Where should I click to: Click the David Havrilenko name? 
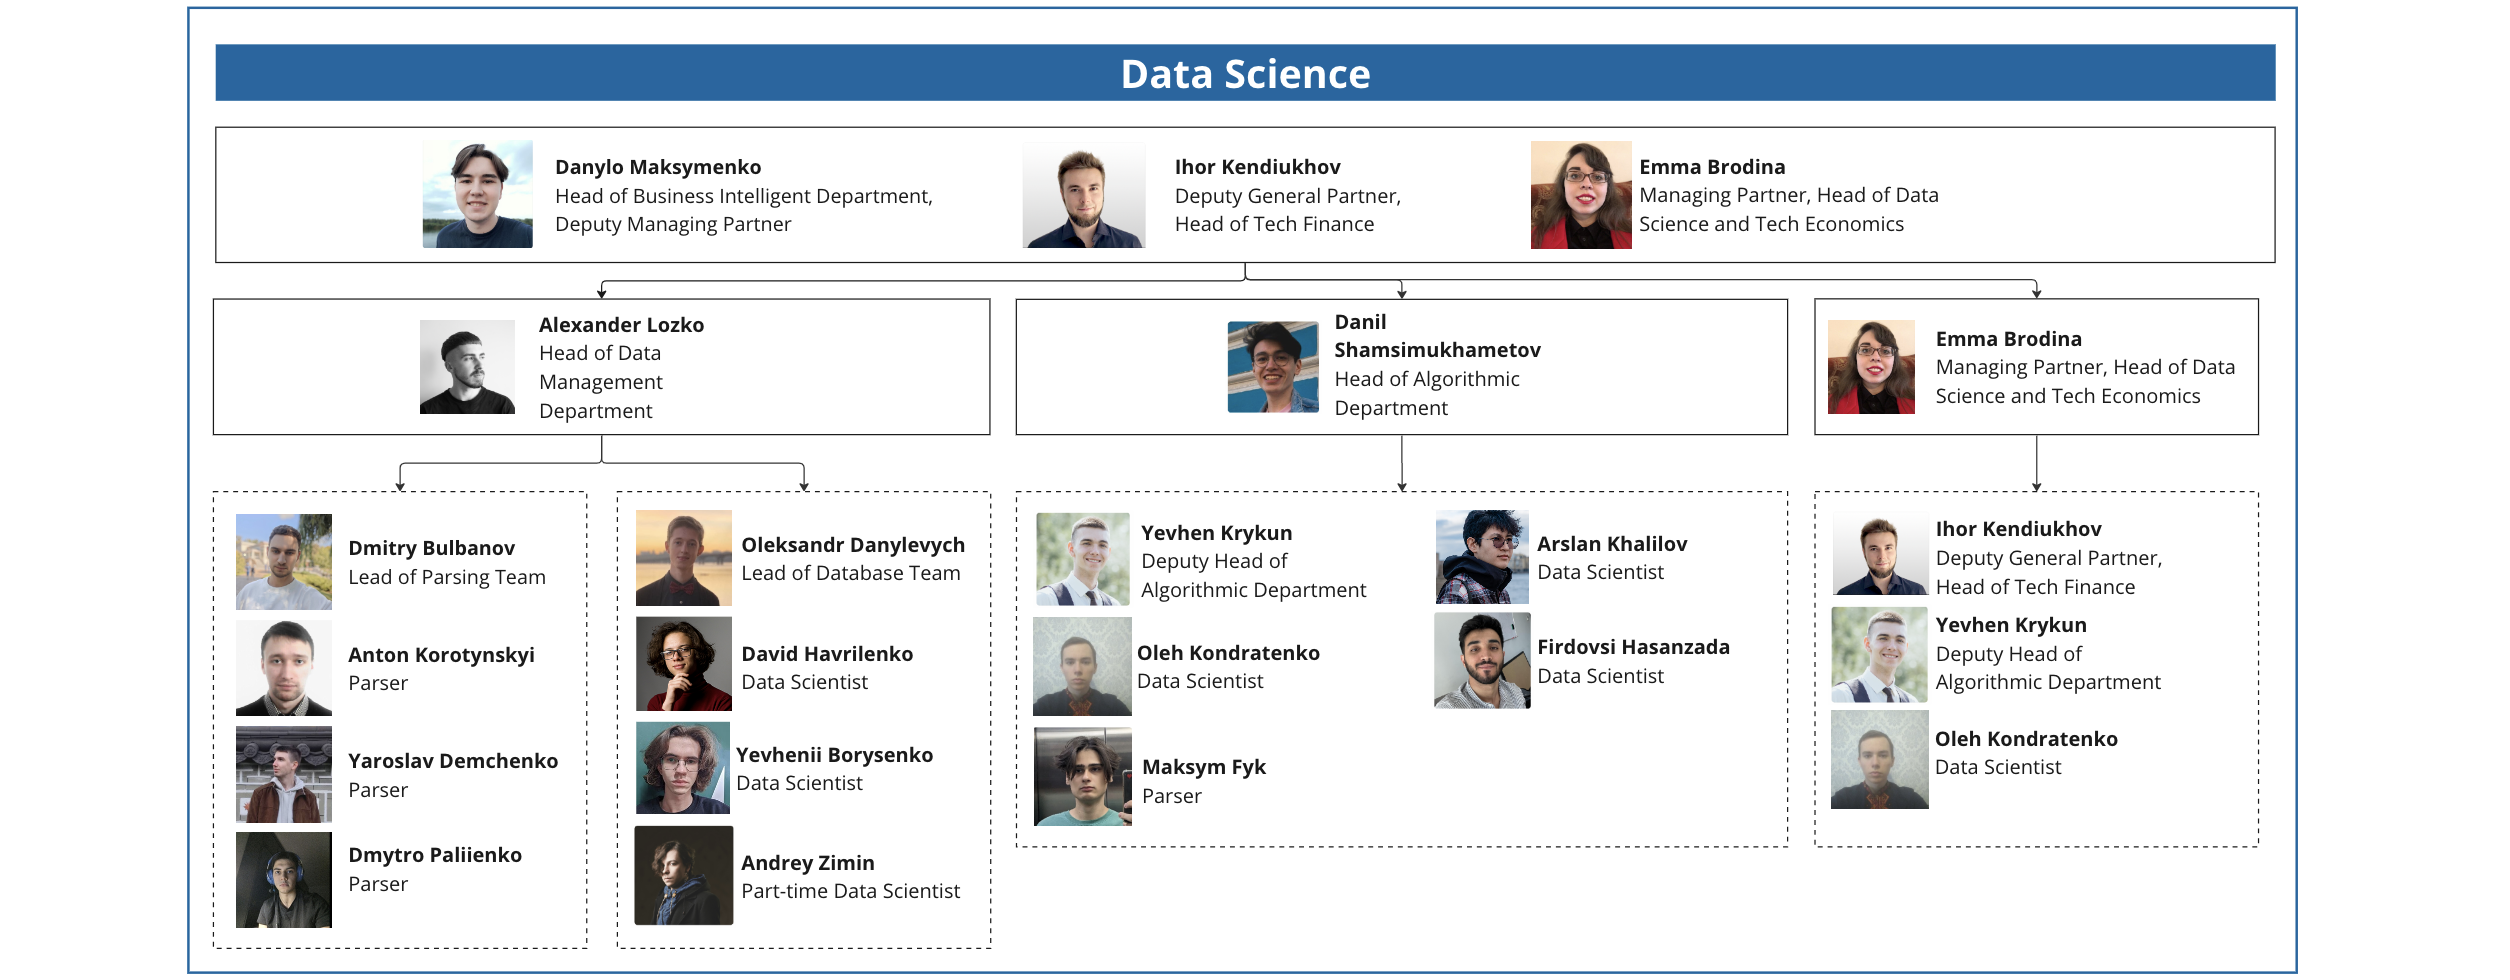pos(826,654)
